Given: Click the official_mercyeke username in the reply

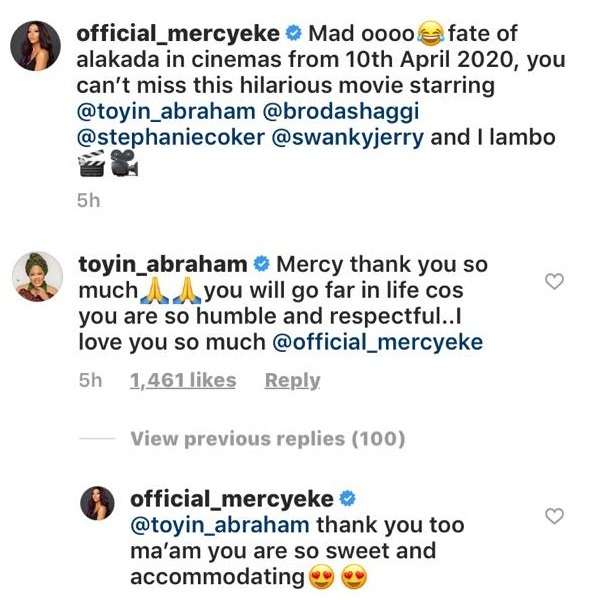Looking at the screenshot, I should 233,497.
